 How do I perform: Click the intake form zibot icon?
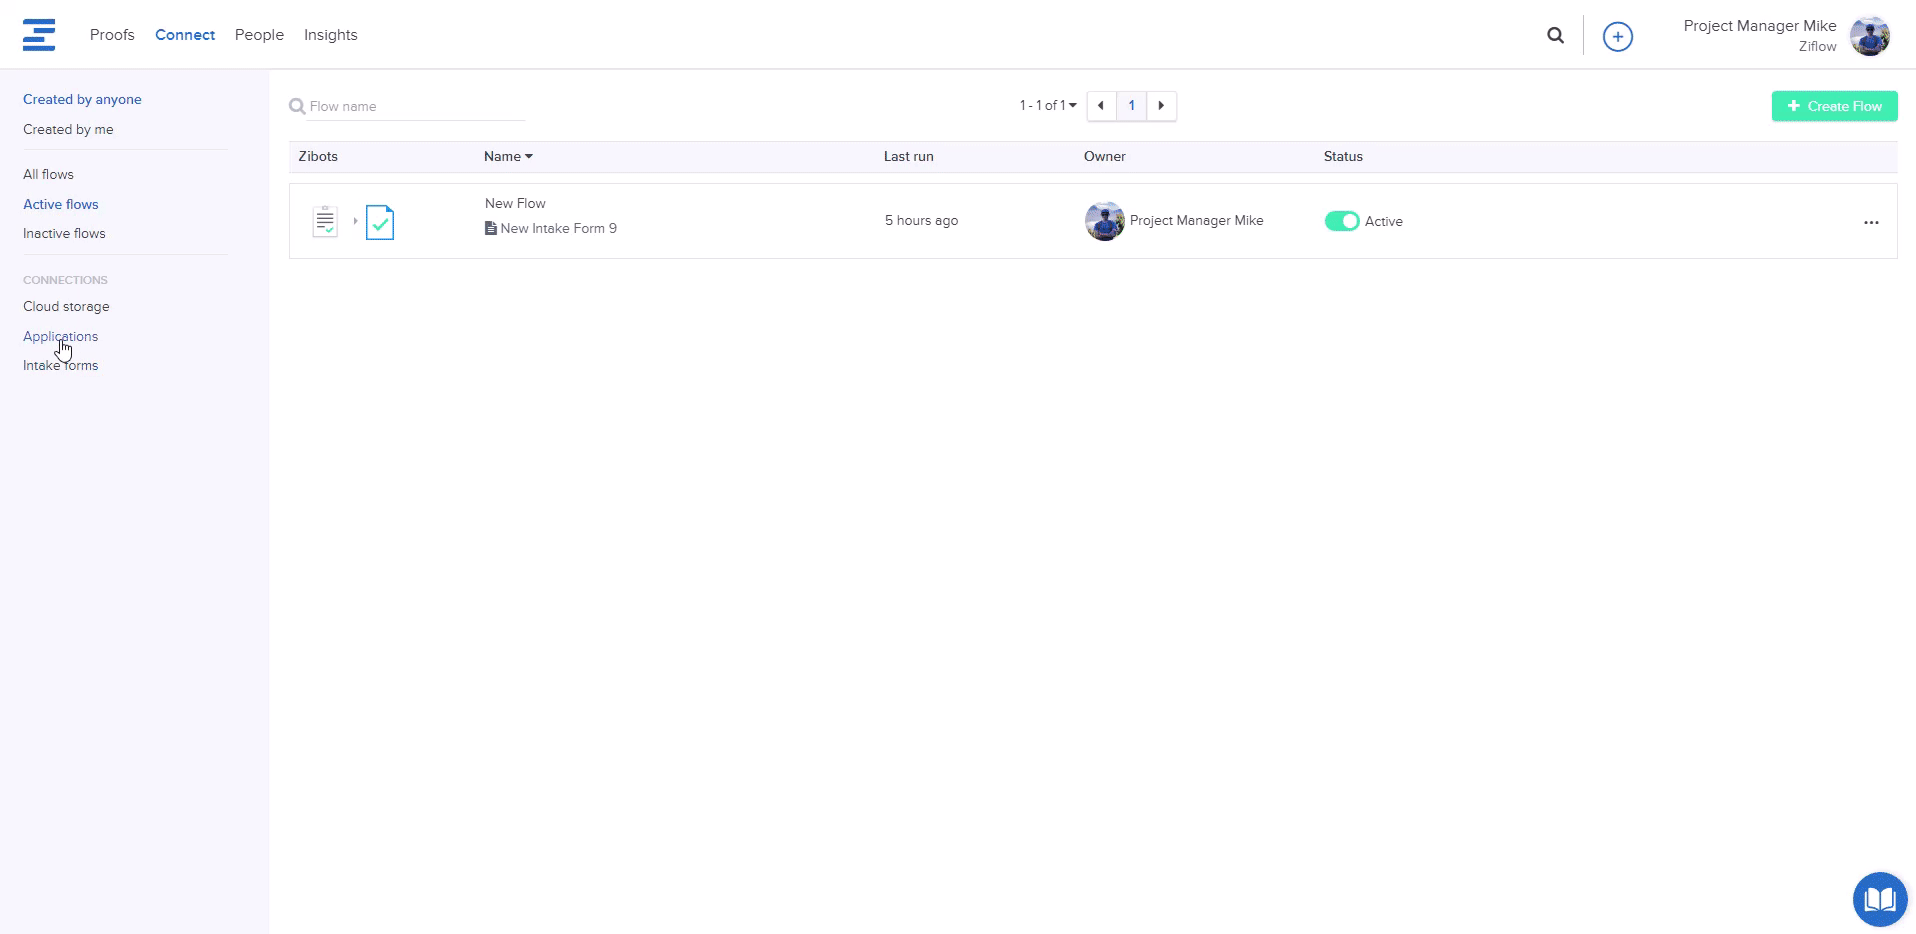click(x=325, y=221)
